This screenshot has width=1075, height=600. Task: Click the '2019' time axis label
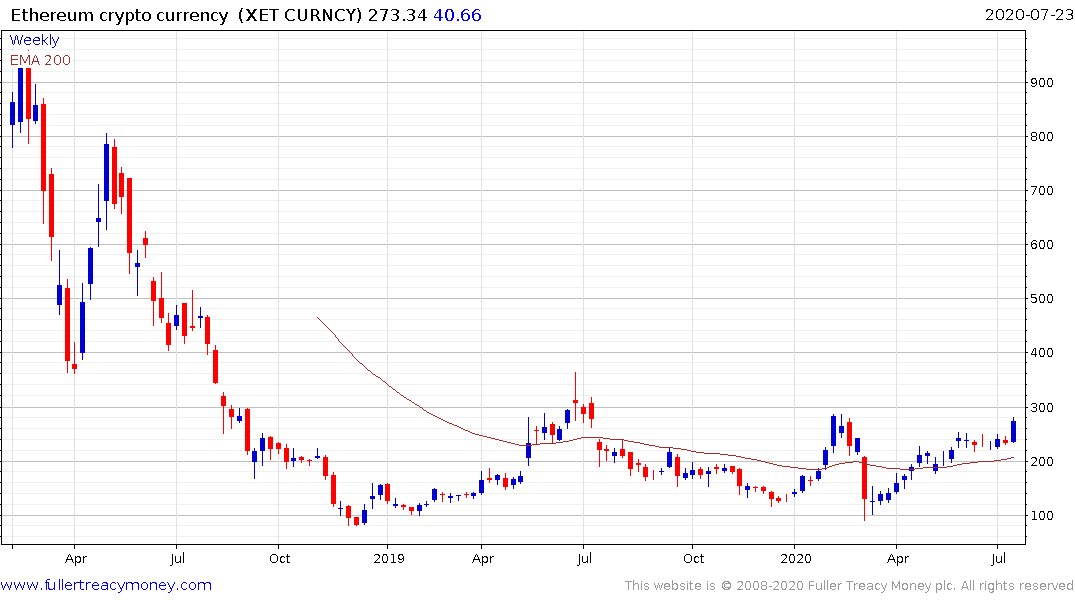pos(389,559)
